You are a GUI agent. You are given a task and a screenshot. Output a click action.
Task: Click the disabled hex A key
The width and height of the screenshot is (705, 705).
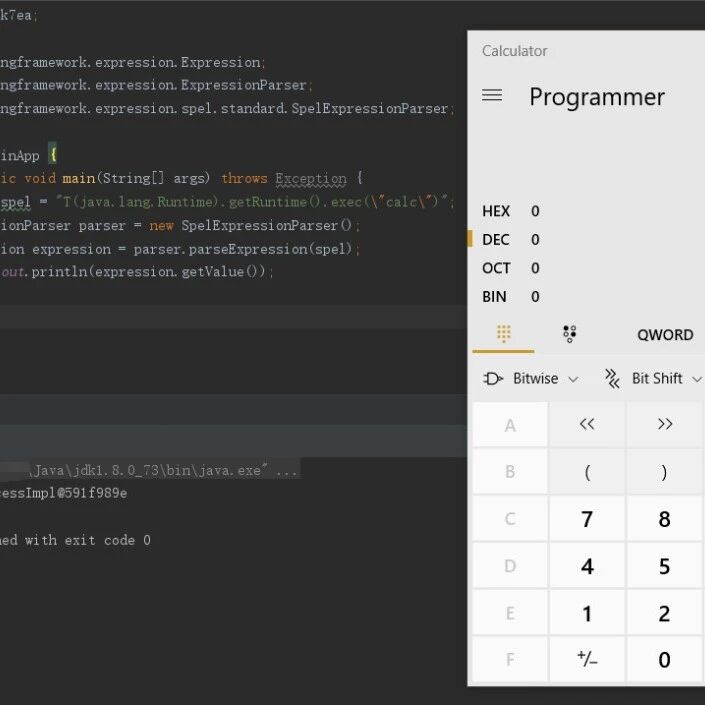[x=510, y=424]
